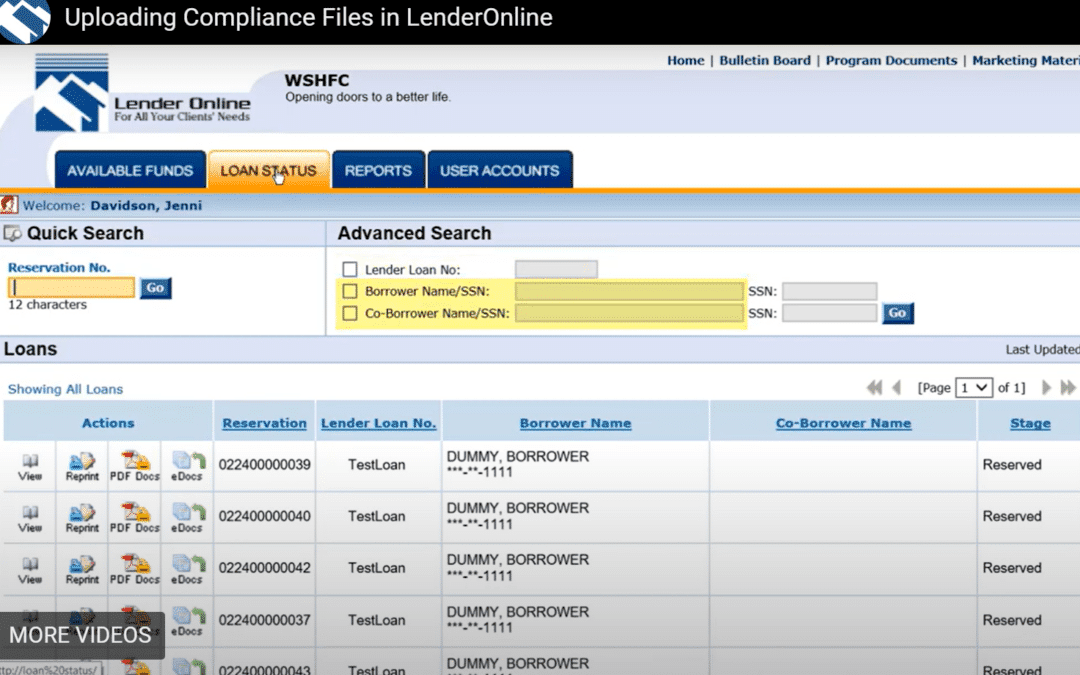This screenshot has height=675, width=1080.
Task: Click Go button for Reservation No search
Action: [x=156, y=288]
